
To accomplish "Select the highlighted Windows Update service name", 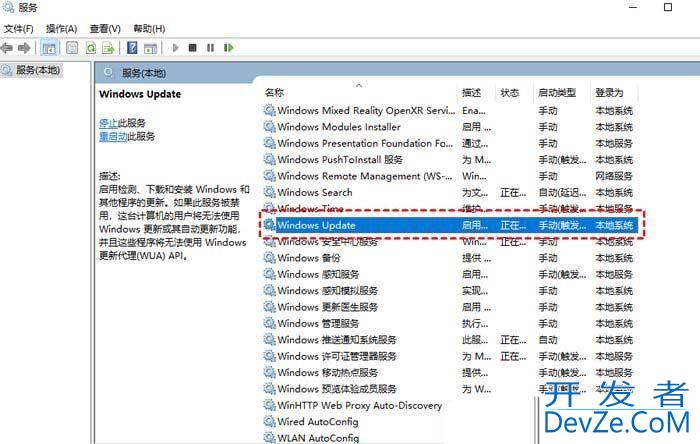I will (x=316, y=225).
